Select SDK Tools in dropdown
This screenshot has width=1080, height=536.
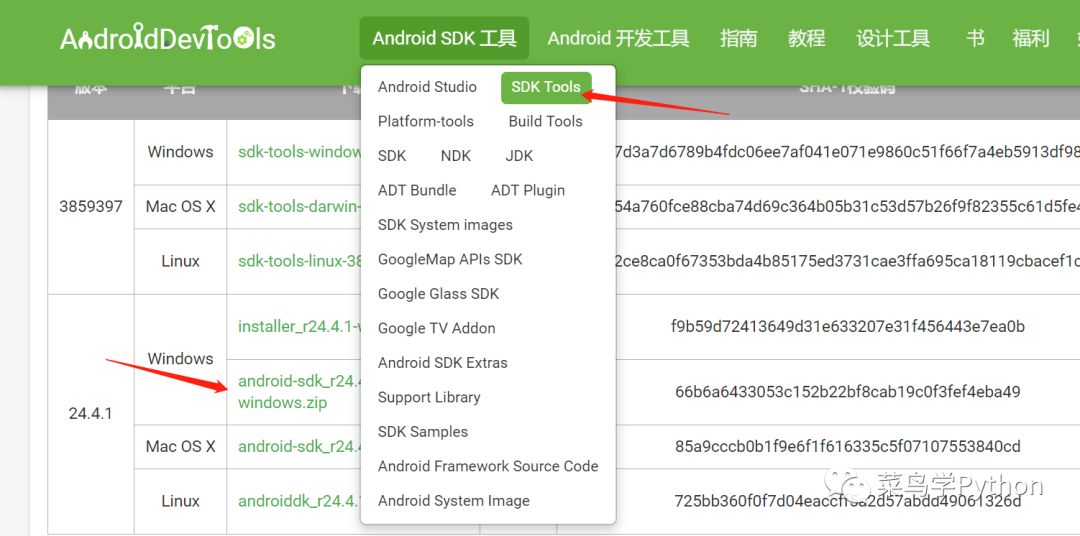[546, 87]
